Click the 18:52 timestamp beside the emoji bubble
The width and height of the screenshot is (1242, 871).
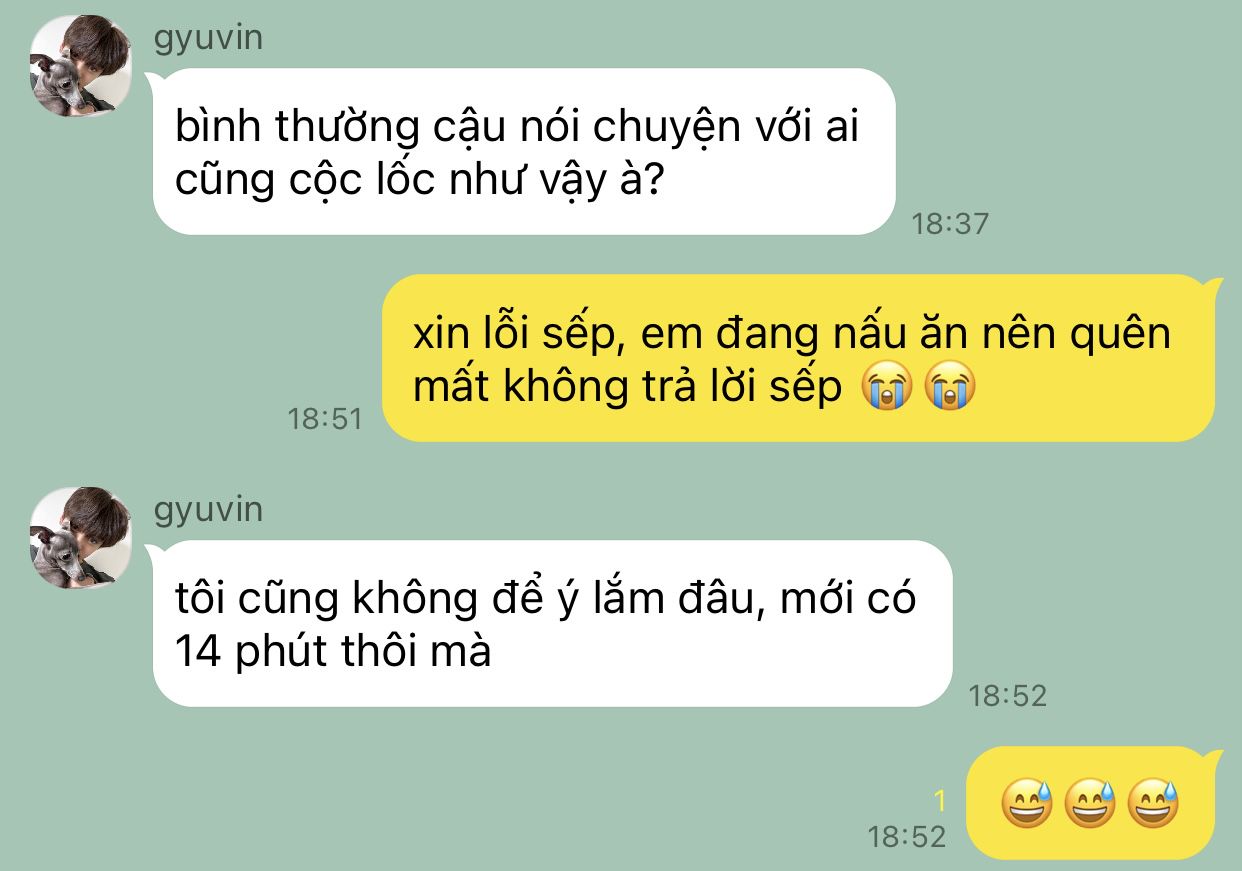click(907, 836)
